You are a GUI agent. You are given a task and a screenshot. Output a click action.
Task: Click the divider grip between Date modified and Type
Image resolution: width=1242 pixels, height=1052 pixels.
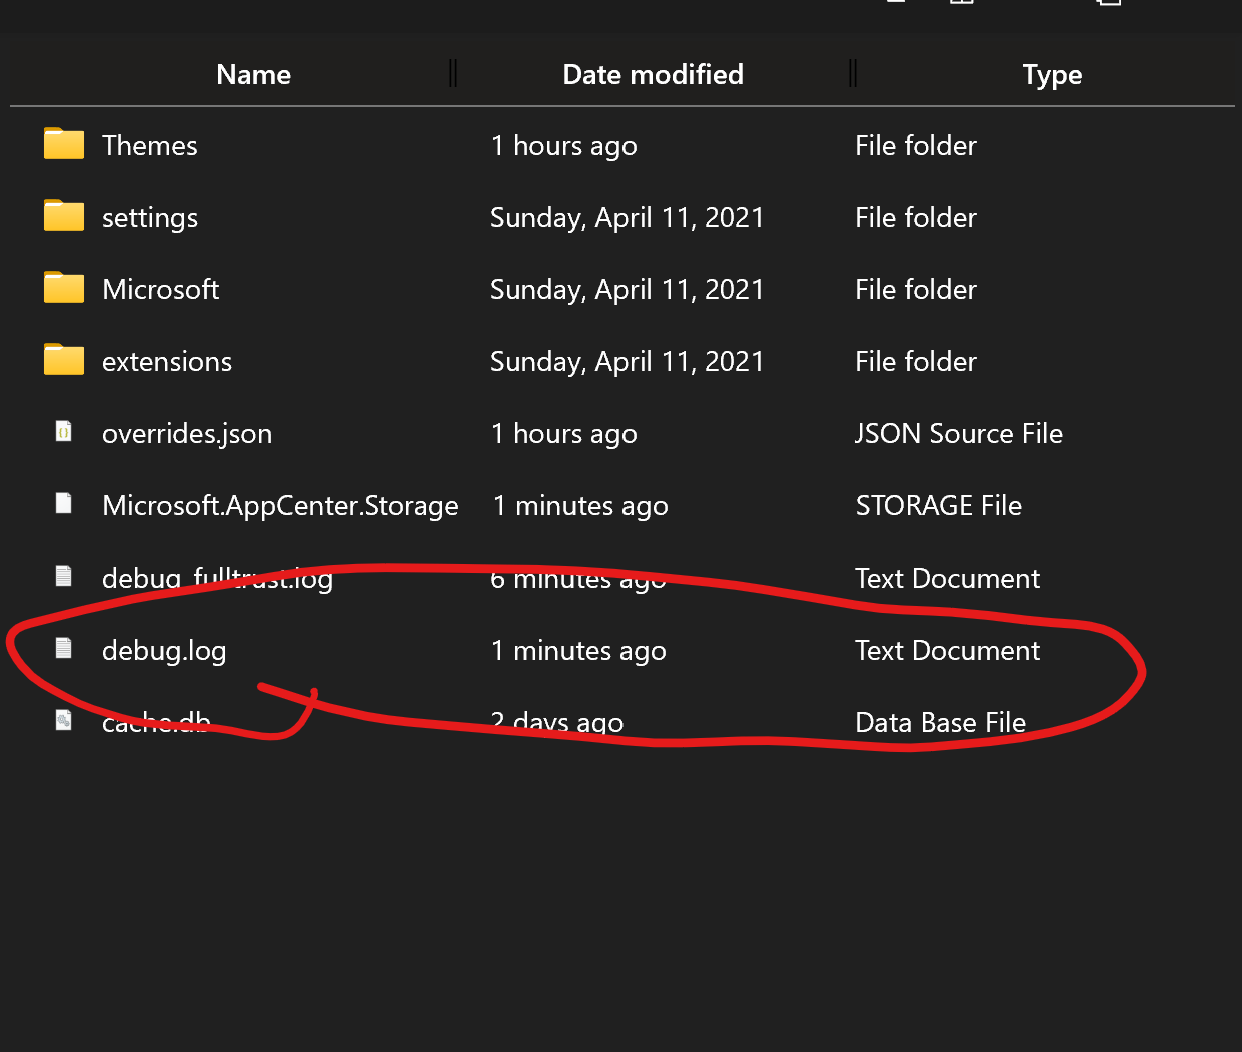tap(853, 73)
